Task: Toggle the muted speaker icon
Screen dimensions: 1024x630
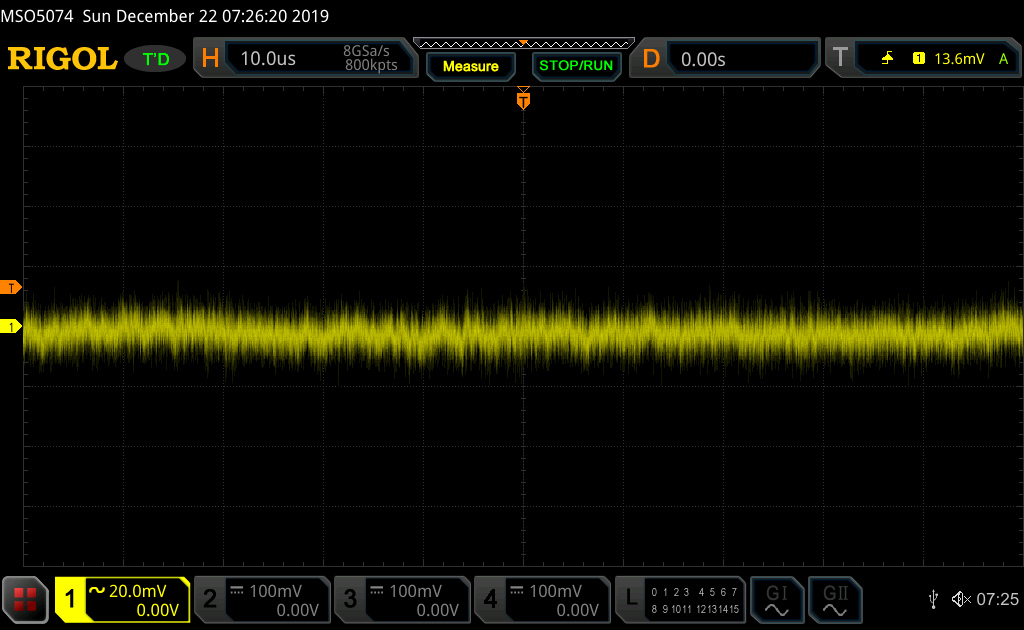Action: (961, 599)
